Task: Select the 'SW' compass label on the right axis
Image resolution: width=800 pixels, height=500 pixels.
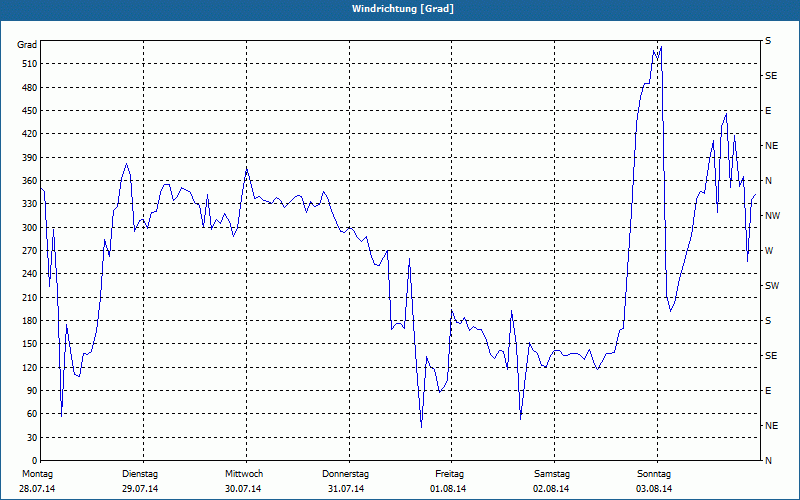Action: pyautogui.click(x=772, y=286)
